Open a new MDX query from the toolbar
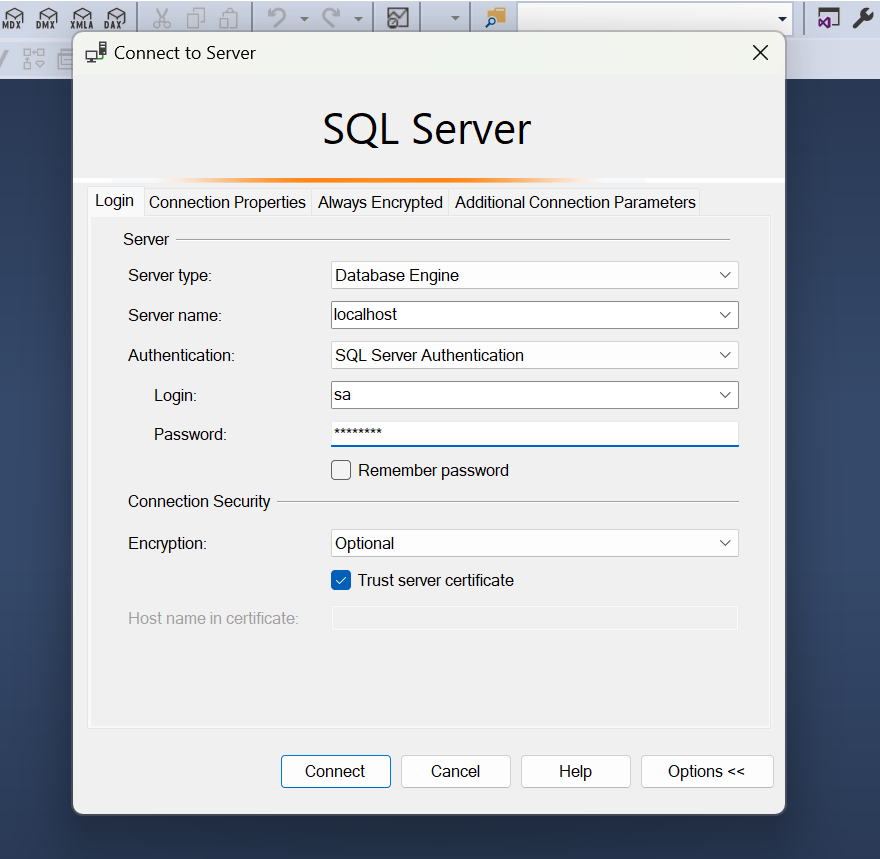880x859 pixels. point(12,18)
